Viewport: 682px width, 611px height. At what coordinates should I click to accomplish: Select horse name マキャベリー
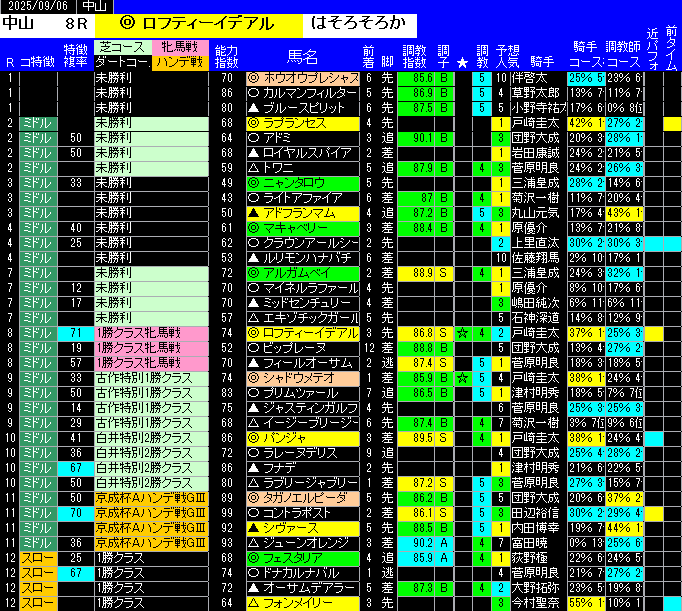tap(303, 228)
